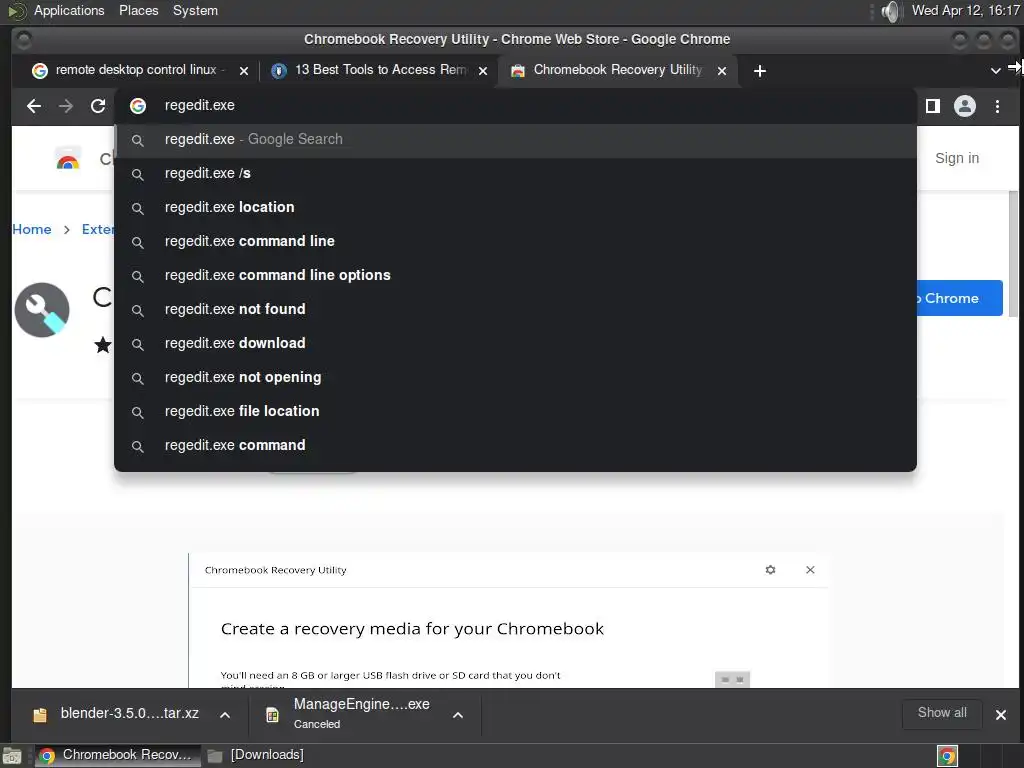
Task: Click Show all downloads button
Action: point(942,713)
